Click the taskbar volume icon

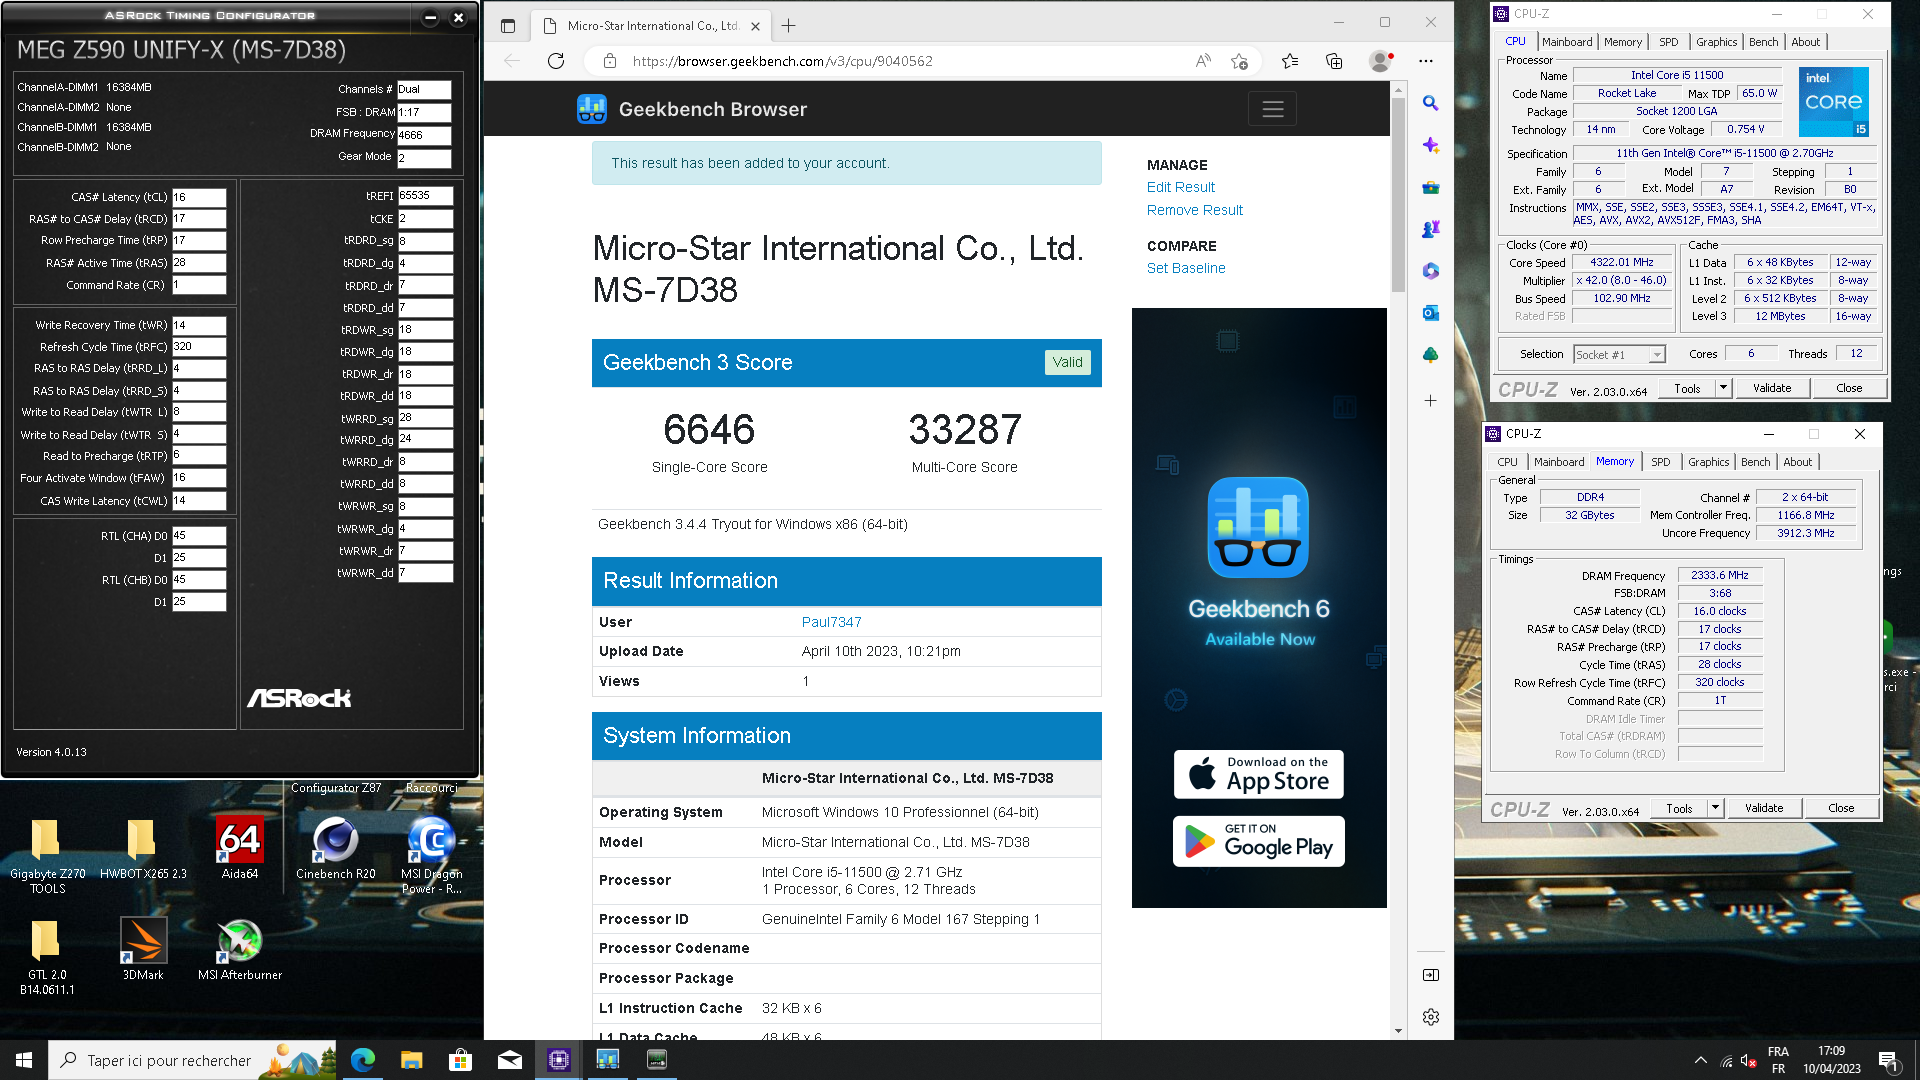pyautogui.click(x=1748, y=1060)
